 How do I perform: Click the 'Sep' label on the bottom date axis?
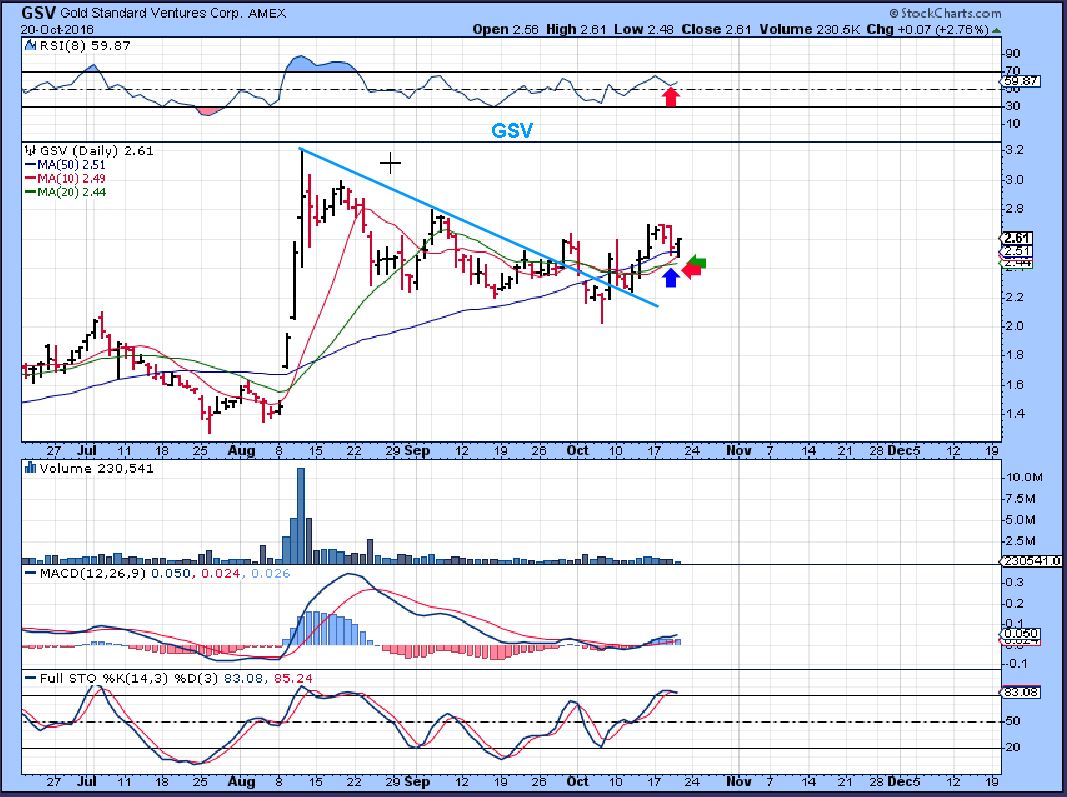click(x=417, y=781)
